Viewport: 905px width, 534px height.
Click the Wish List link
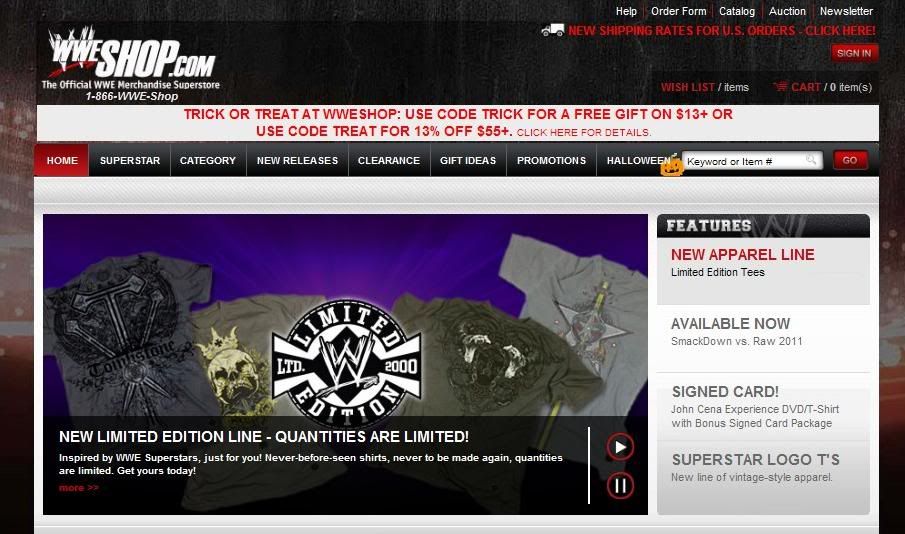pos(687,87)
